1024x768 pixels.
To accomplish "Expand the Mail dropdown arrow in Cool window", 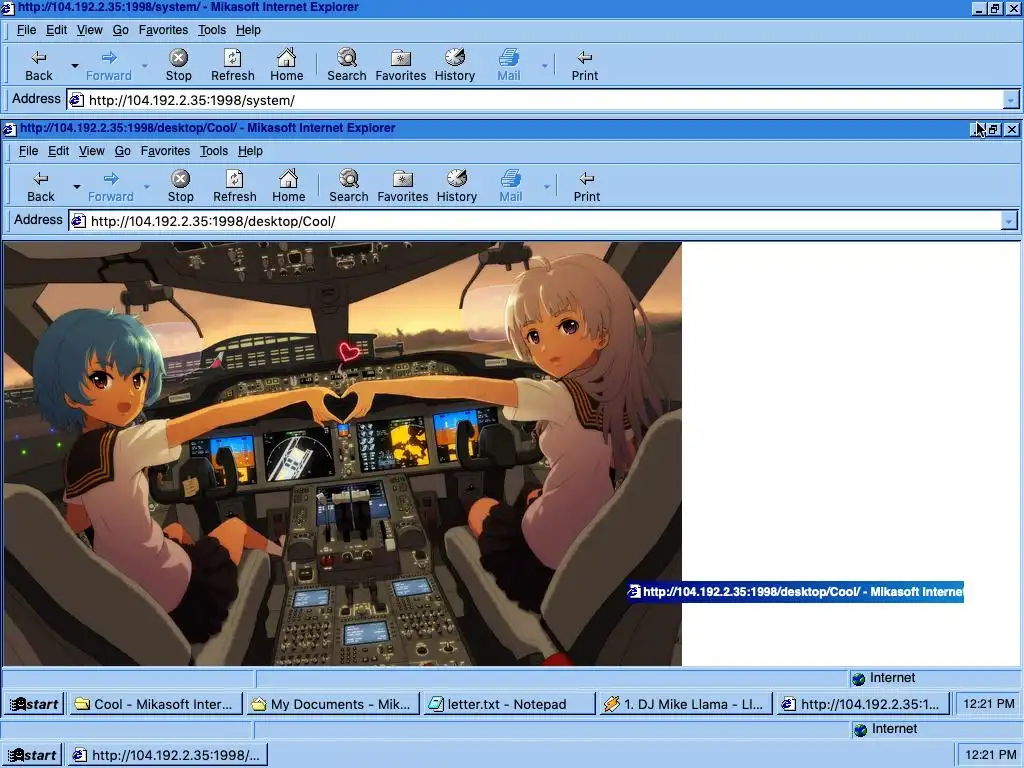I will click(x=547, y=187).
